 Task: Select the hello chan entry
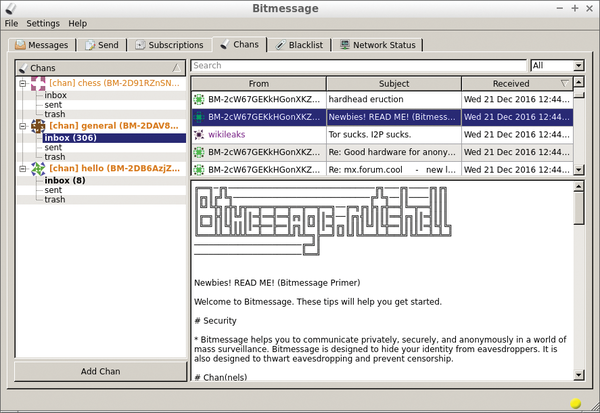[114, 168]
